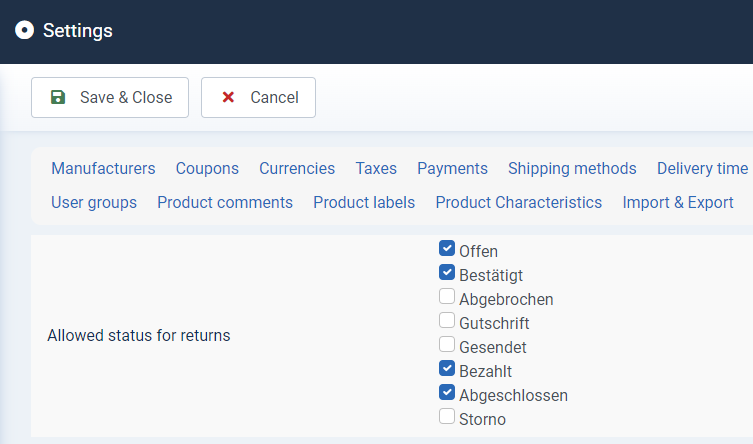Disable the Bezahlt status checkbox

pos(447,369)
